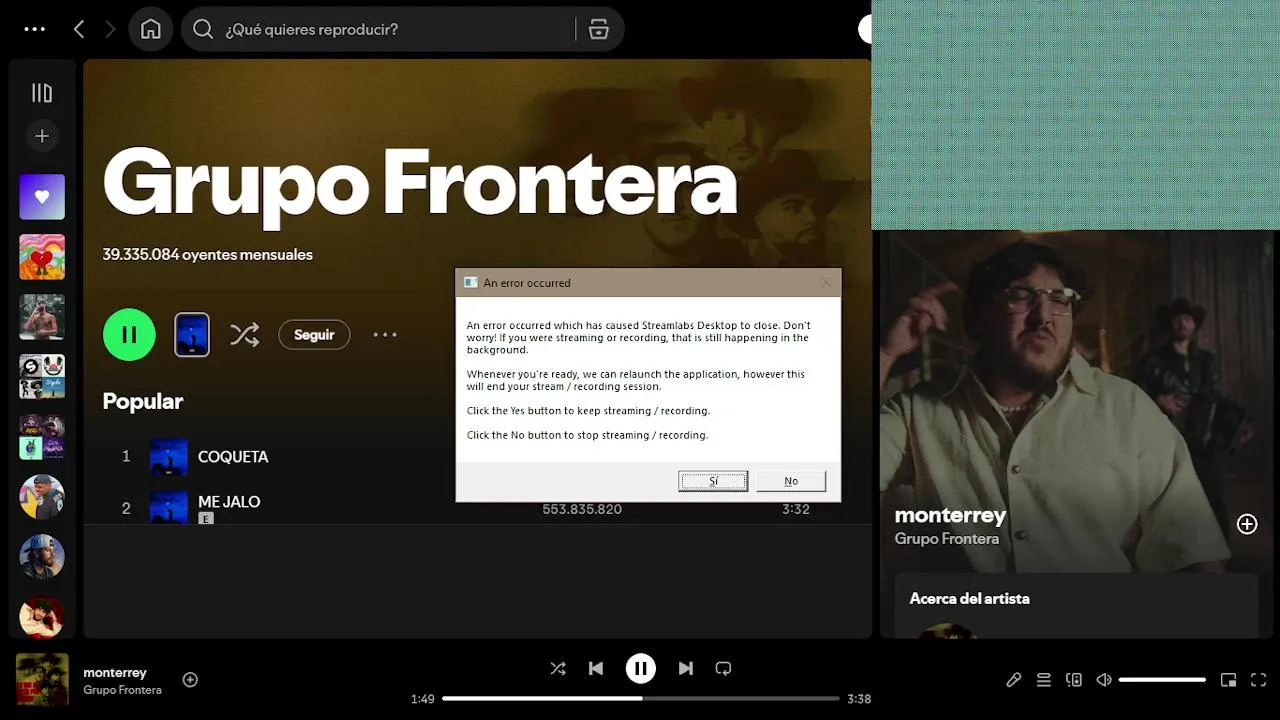The image size is (1280, 720).
Task: Go back with the left arrow
Action: [79, 29]
